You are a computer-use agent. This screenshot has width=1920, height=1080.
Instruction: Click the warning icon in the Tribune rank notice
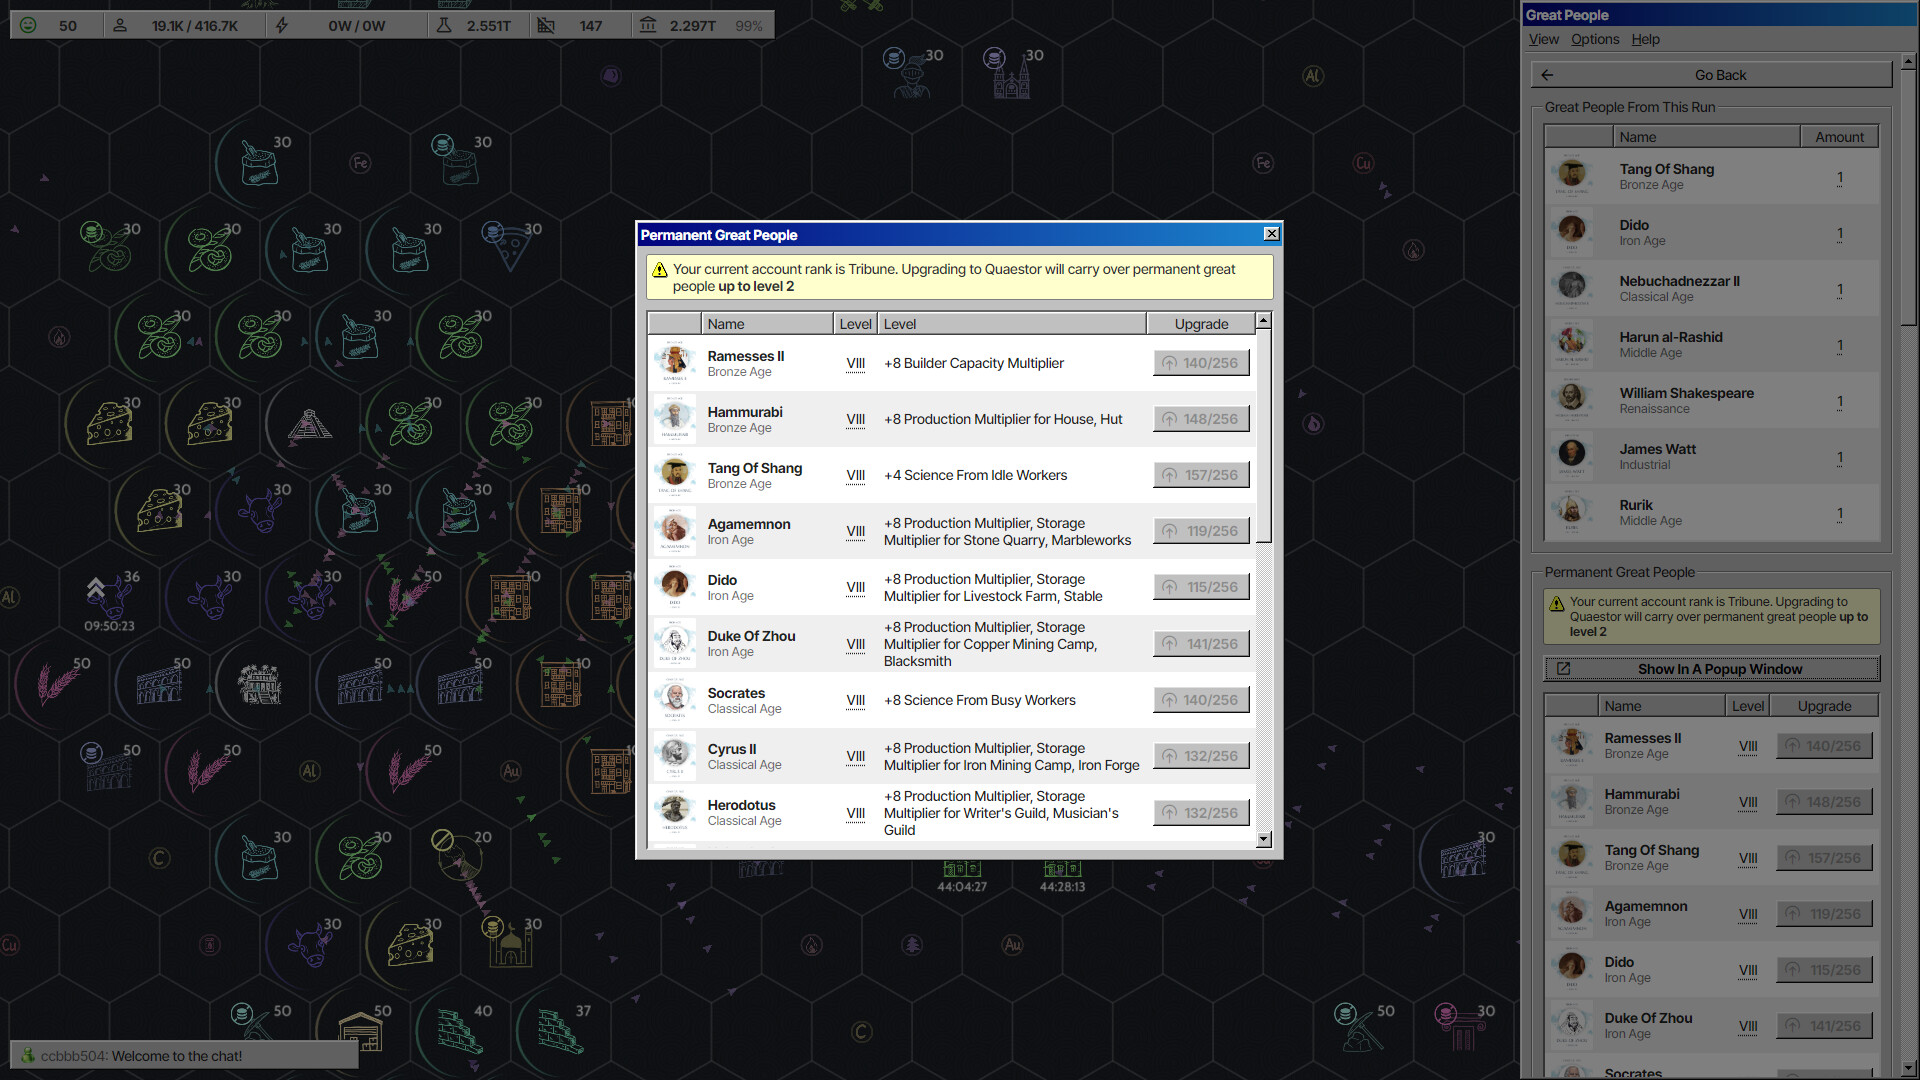click(660, 269)
